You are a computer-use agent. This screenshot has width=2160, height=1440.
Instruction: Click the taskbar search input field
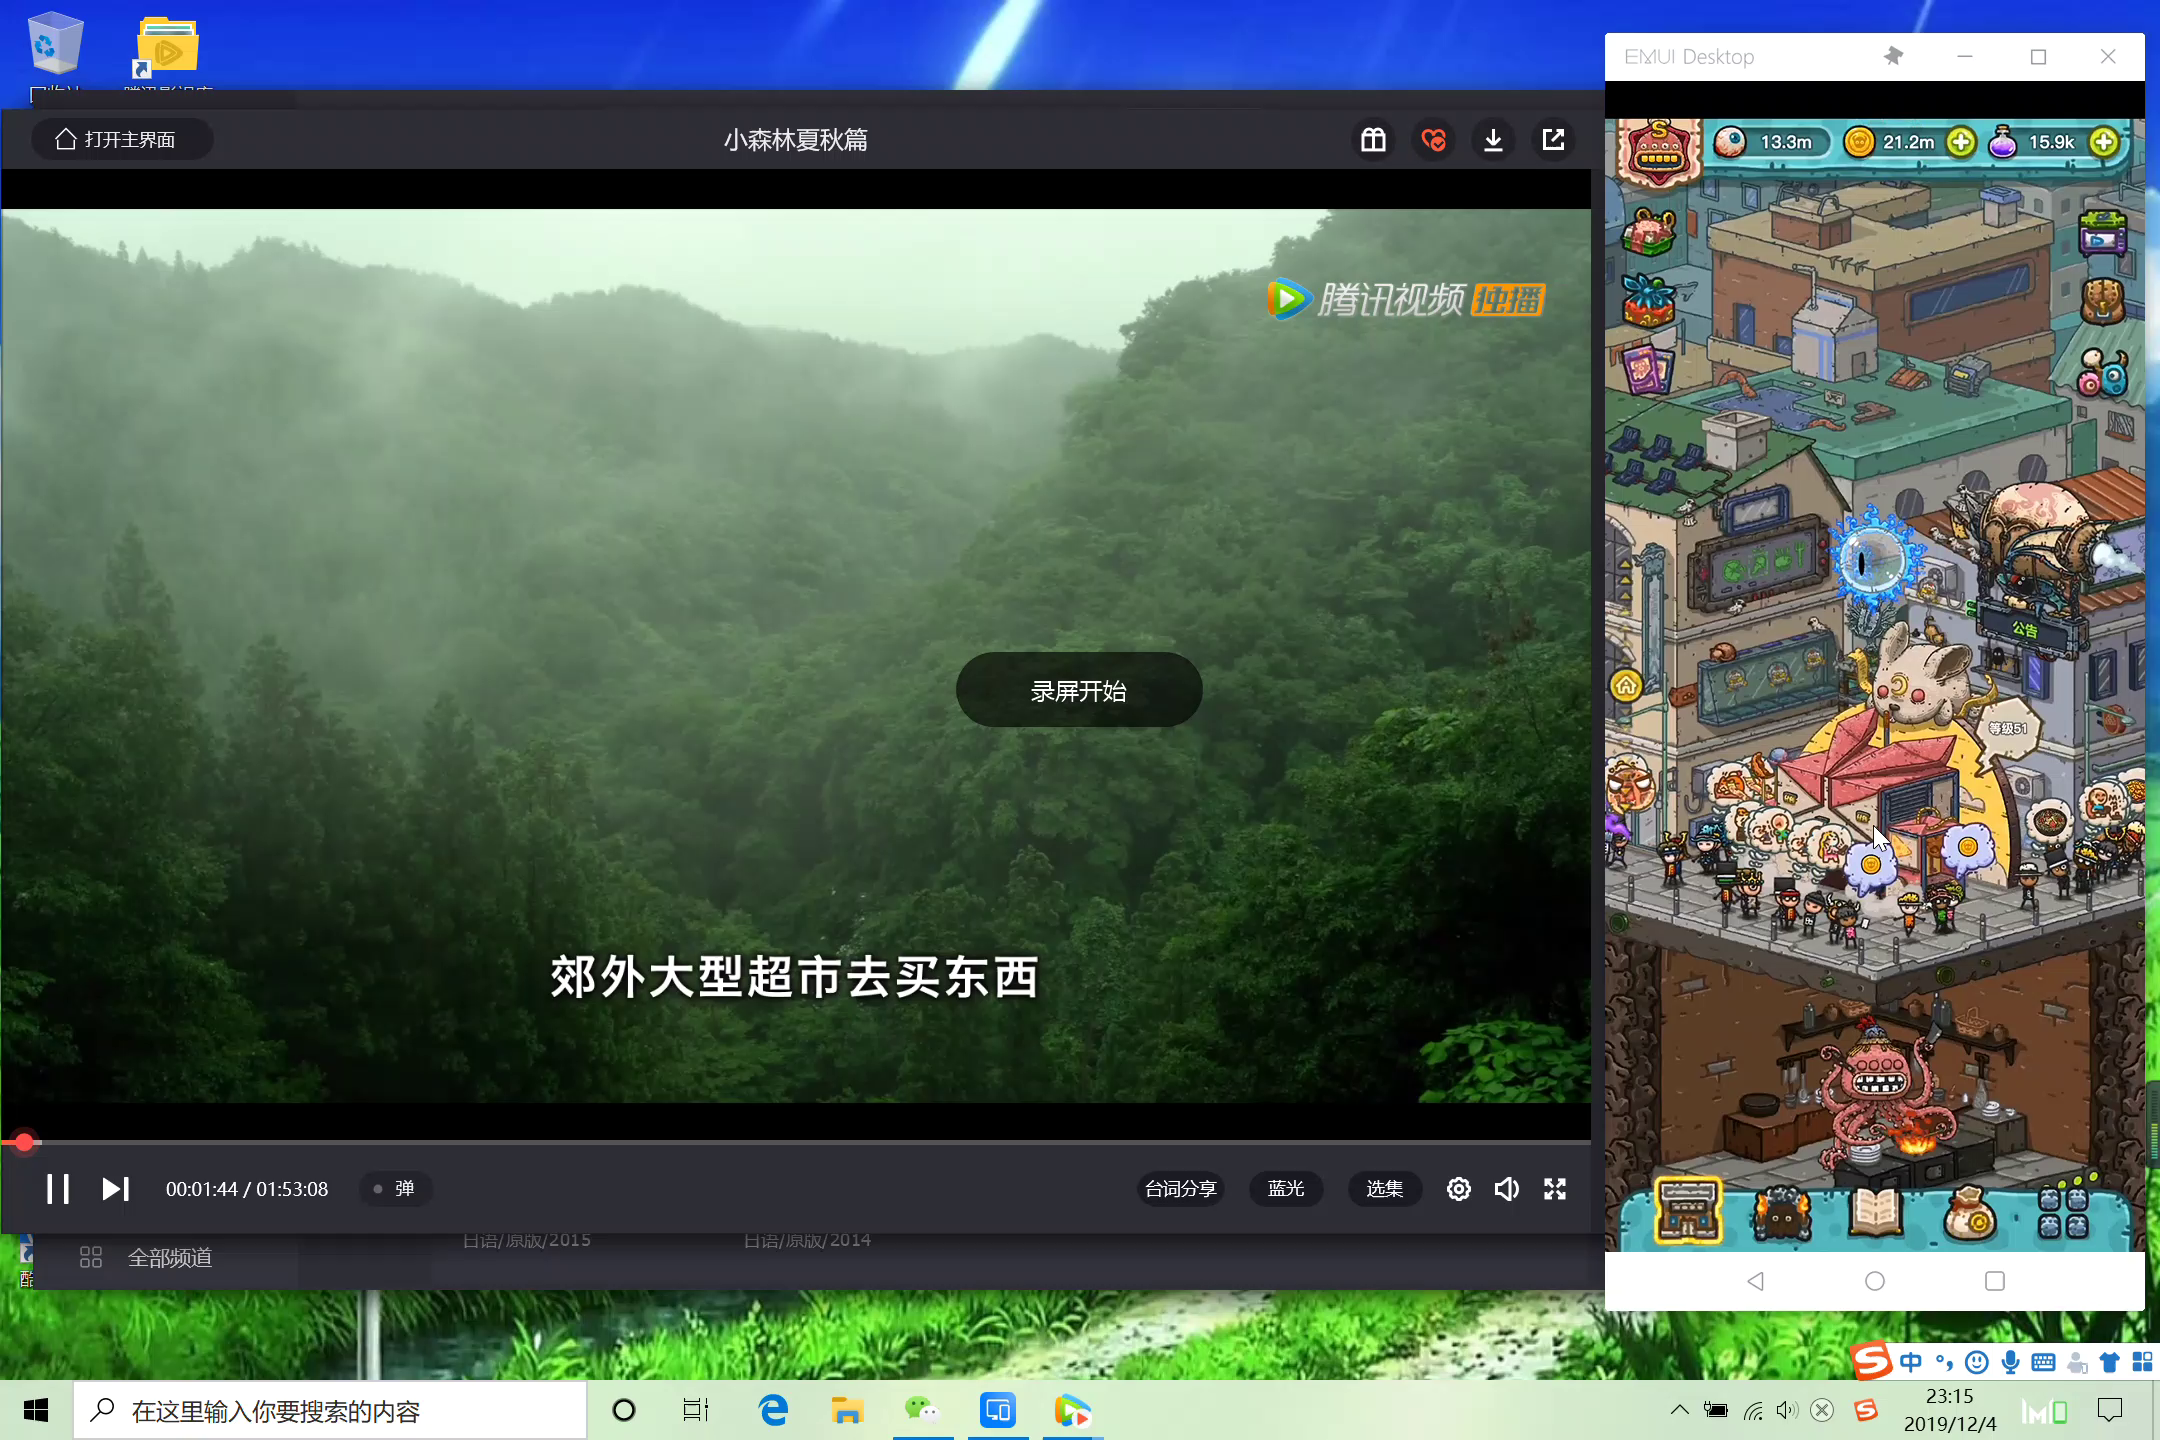330,1411
